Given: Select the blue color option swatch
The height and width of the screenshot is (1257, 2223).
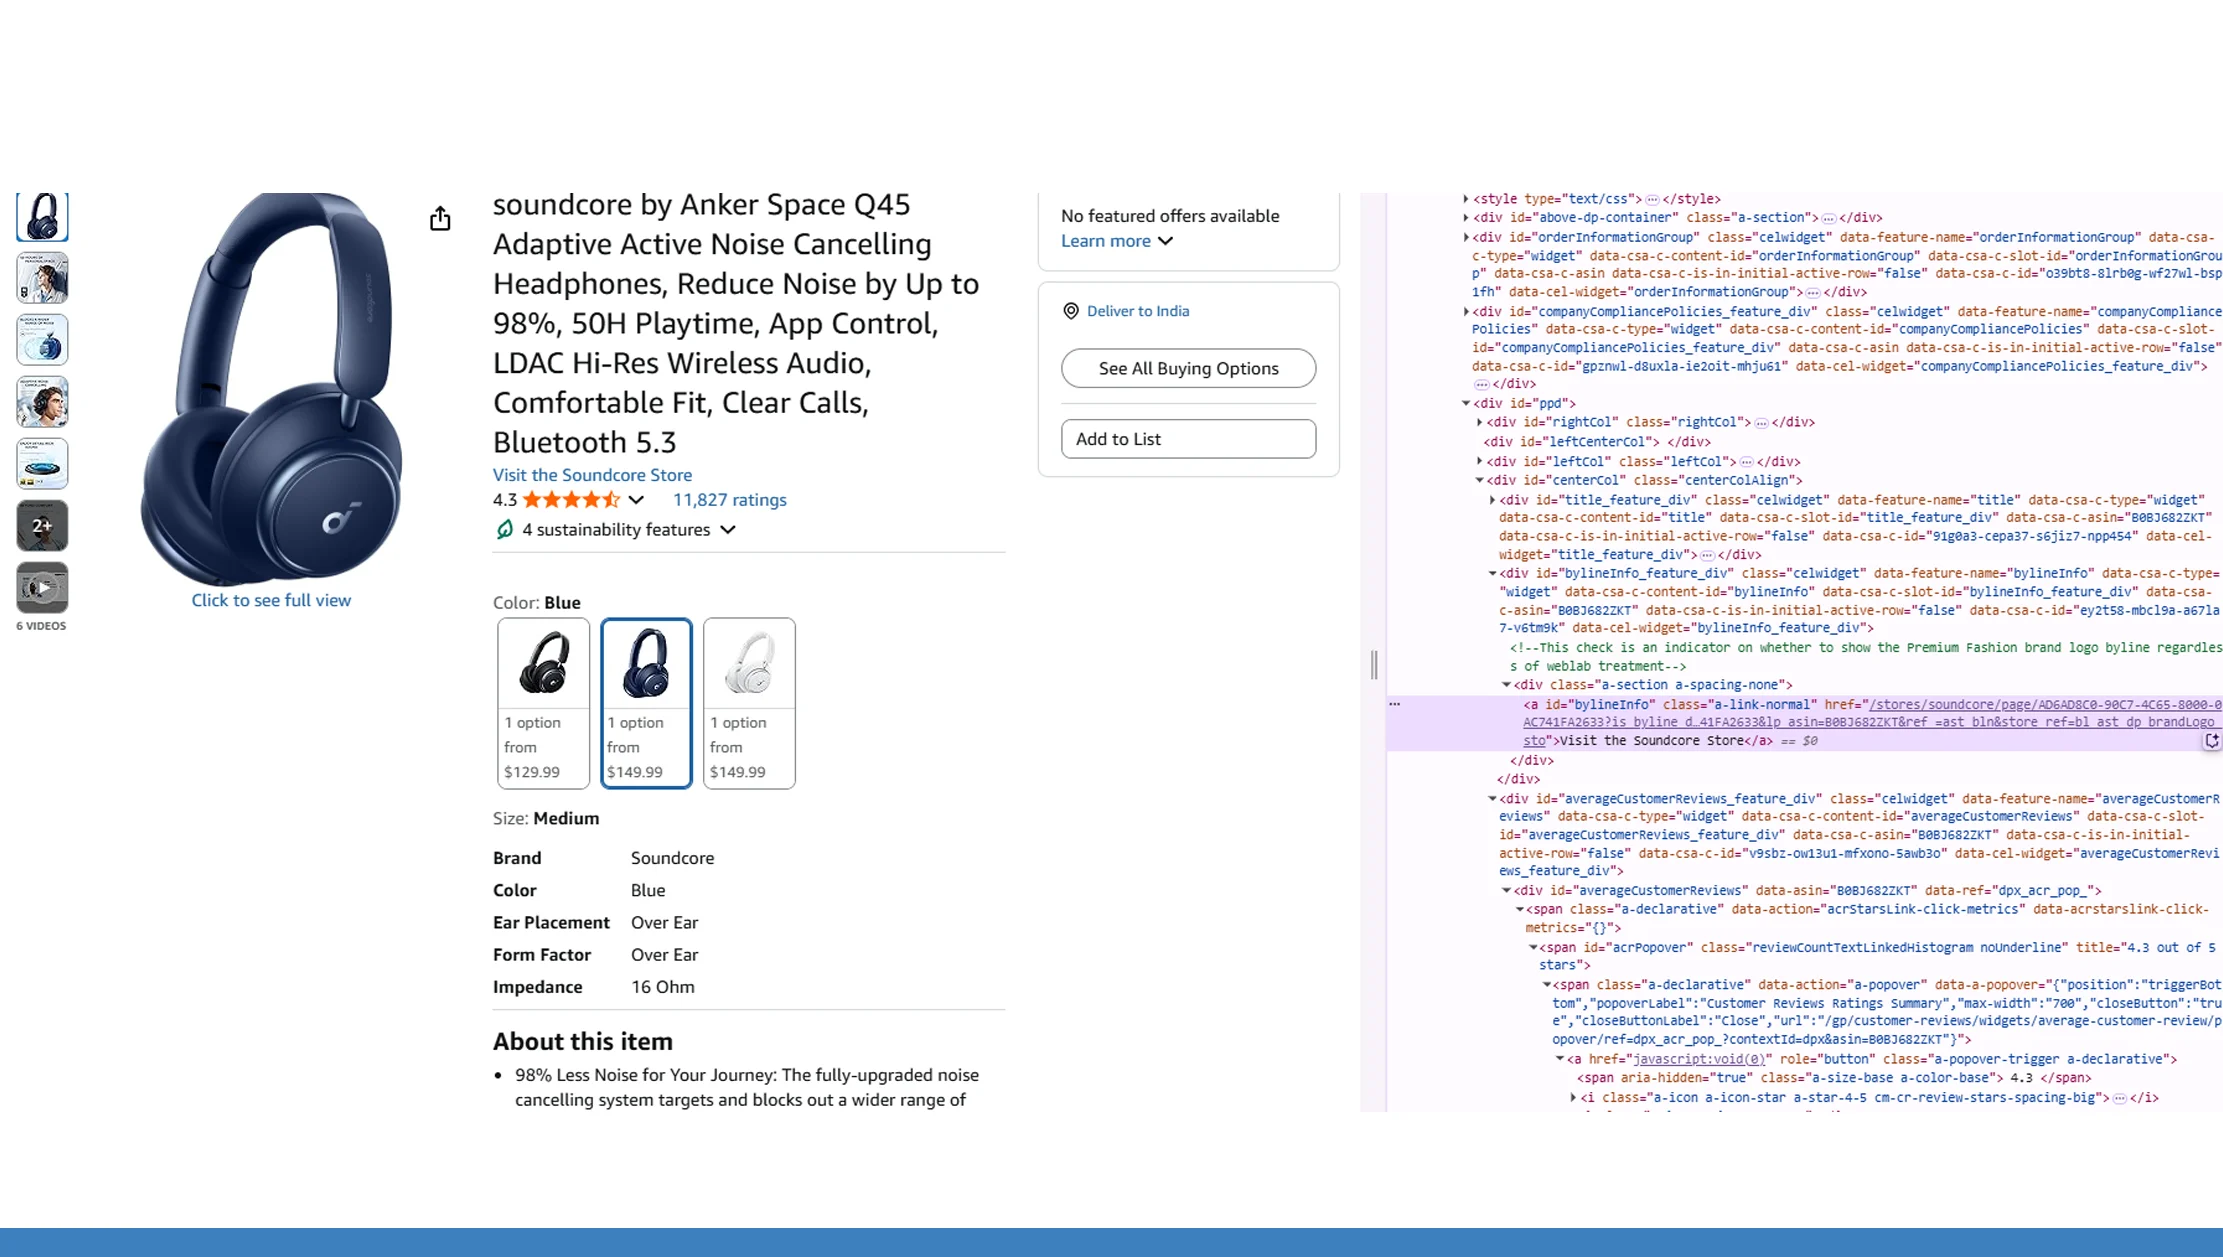Looking at the screenshot, I should pyautogui.click(x=646, y=703).
